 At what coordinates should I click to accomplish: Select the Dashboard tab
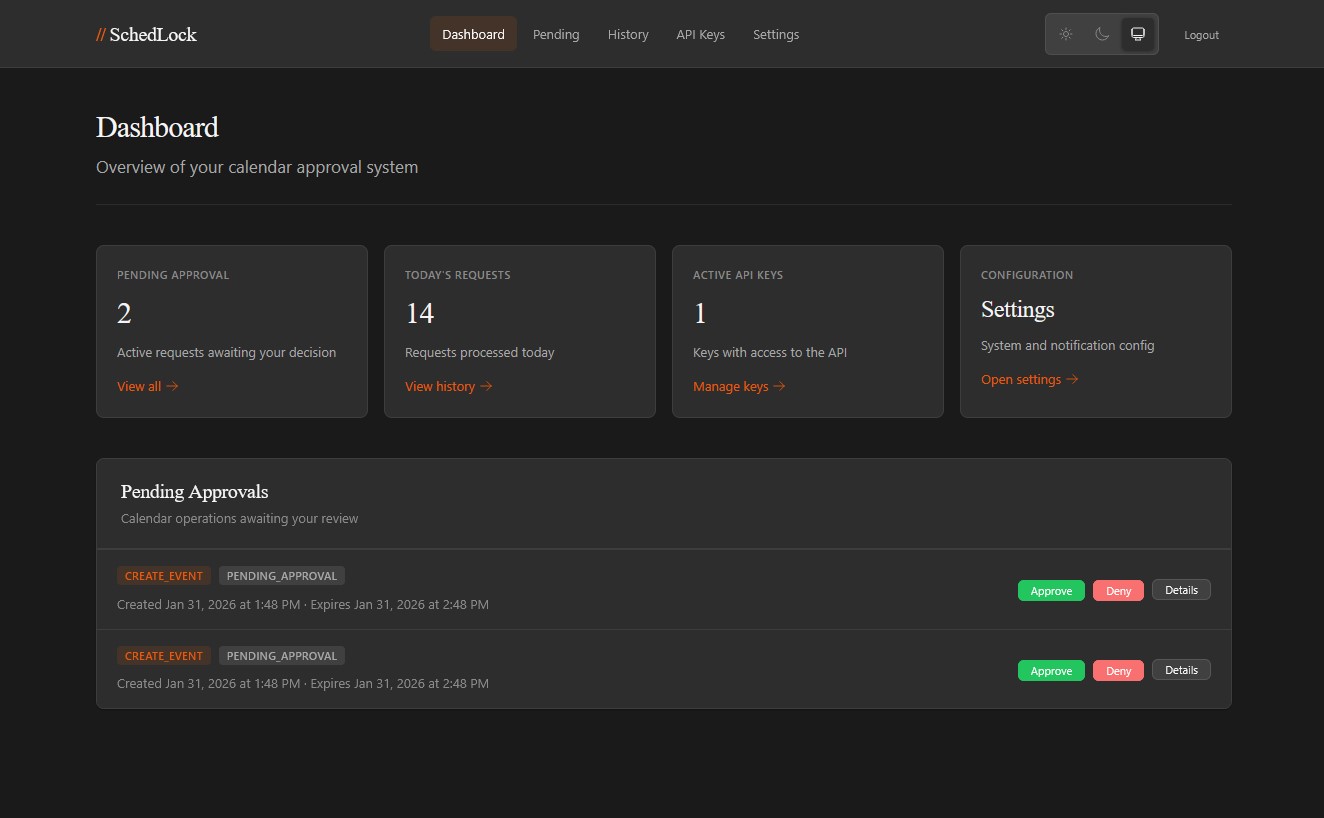click(473, 34)
